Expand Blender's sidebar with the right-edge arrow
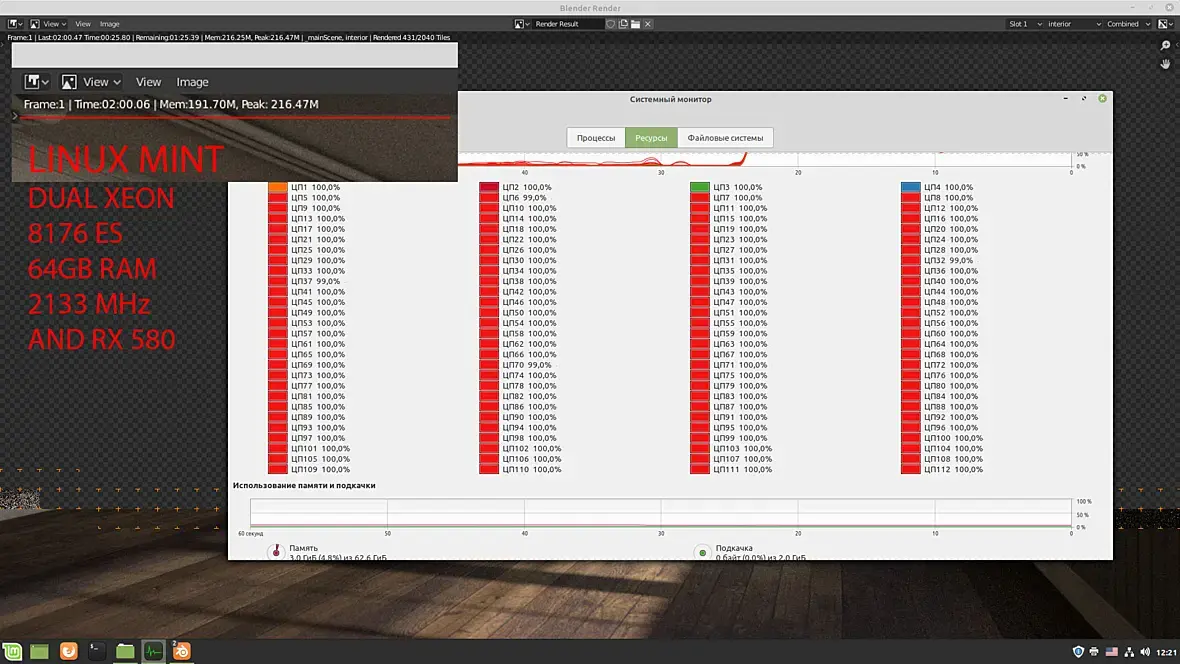 click(x=1177, y=45)
